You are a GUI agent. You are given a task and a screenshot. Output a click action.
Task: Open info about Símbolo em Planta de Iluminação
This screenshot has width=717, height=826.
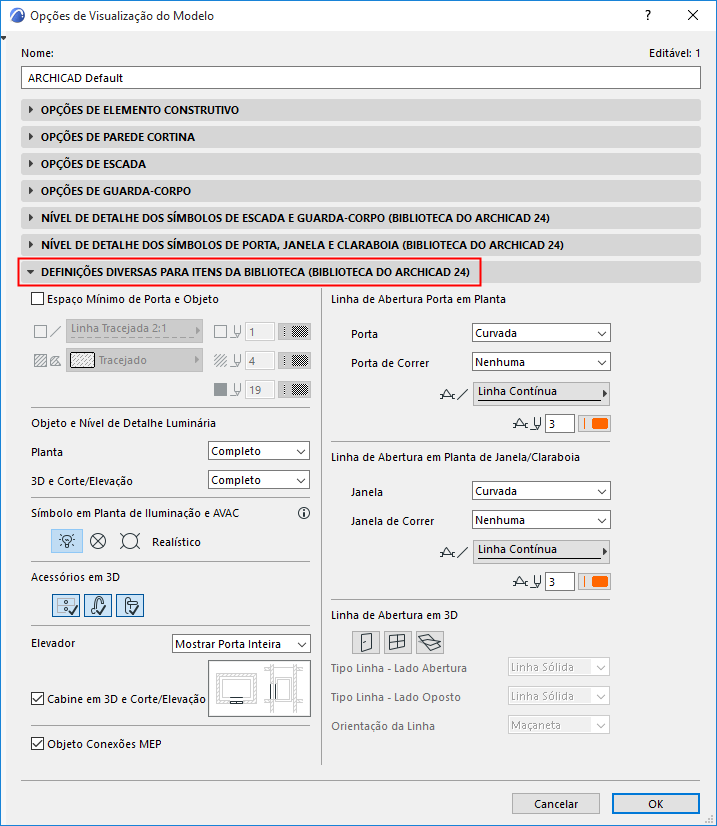(303, 513)
